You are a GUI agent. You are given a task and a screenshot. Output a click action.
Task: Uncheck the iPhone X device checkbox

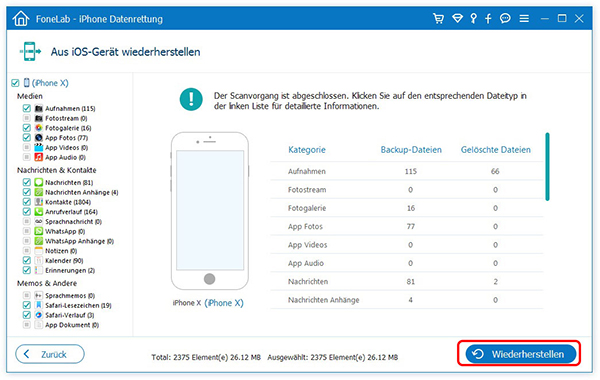pos(15,83)
